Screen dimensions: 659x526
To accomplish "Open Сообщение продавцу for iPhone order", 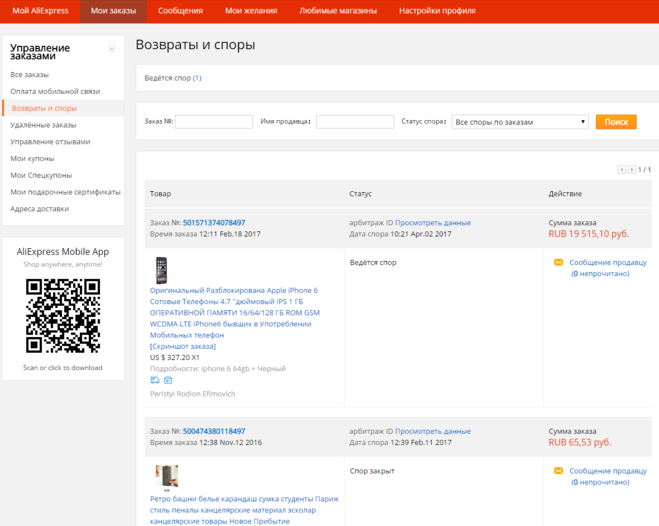I will [608, 262].
